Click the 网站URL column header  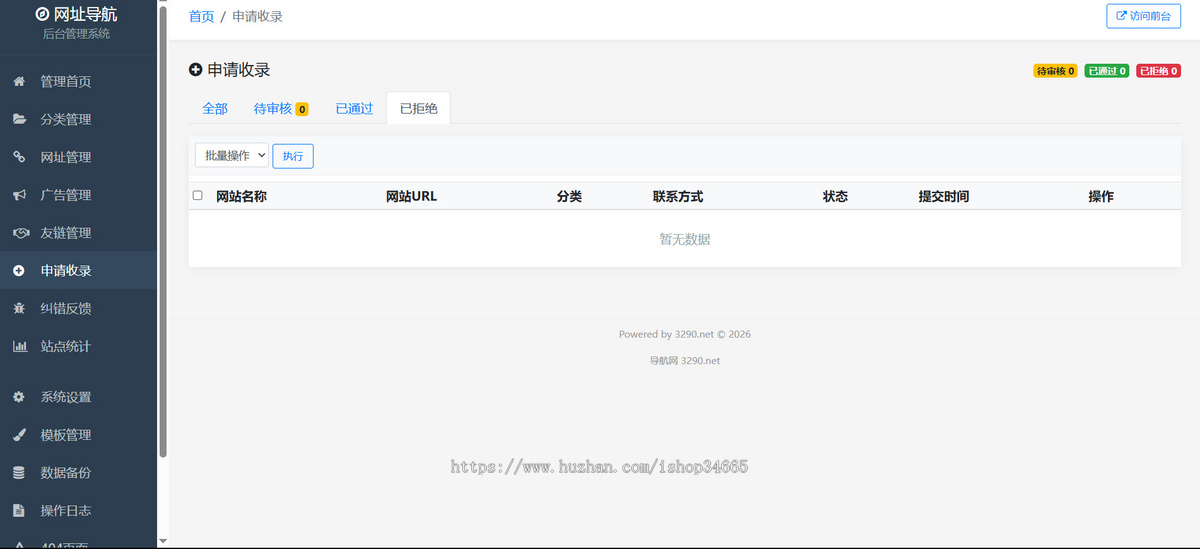coord(411,196)
